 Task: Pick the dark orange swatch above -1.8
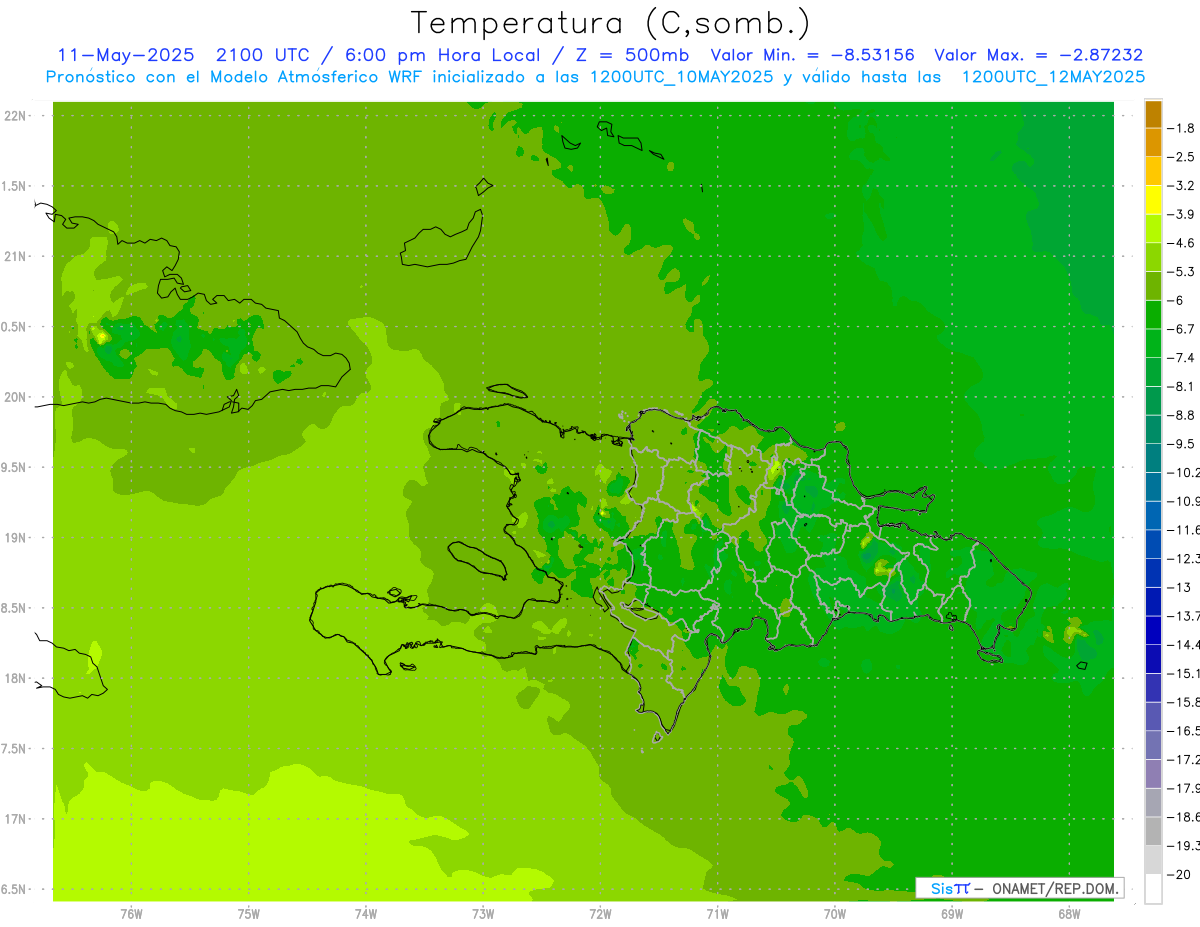[1153, 114]
